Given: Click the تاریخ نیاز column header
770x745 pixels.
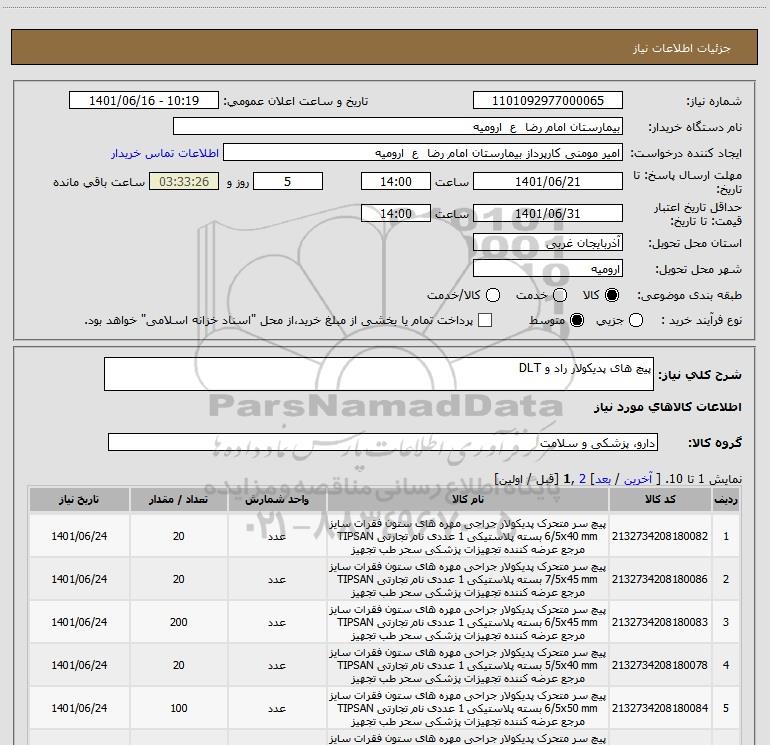Looking at the screenshot, I should click(x=79, y=499).
